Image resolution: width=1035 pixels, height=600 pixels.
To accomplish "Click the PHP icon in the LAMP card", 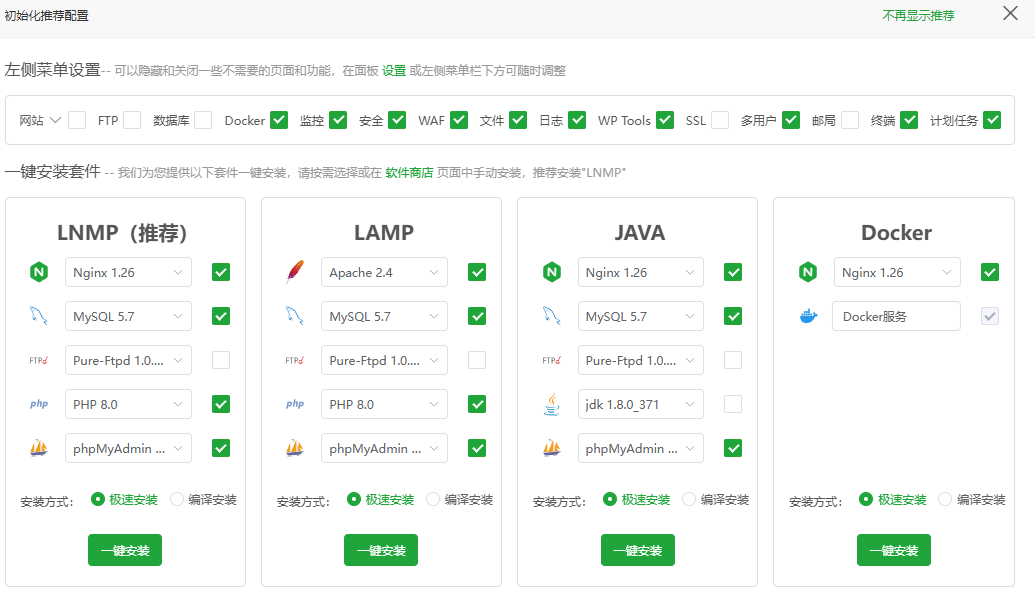I will pyautogui.click(x=295, y=404).
